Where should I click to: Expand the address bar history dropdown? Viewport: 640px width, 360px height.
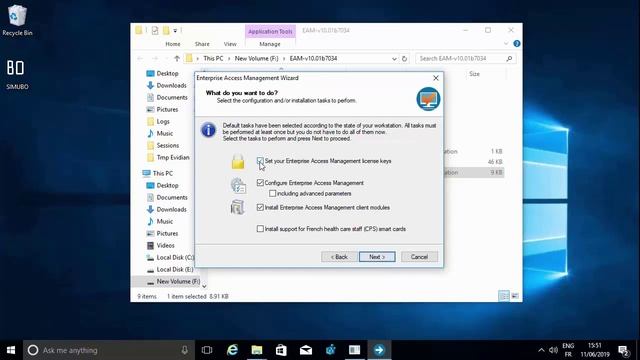tap(394, 58)
